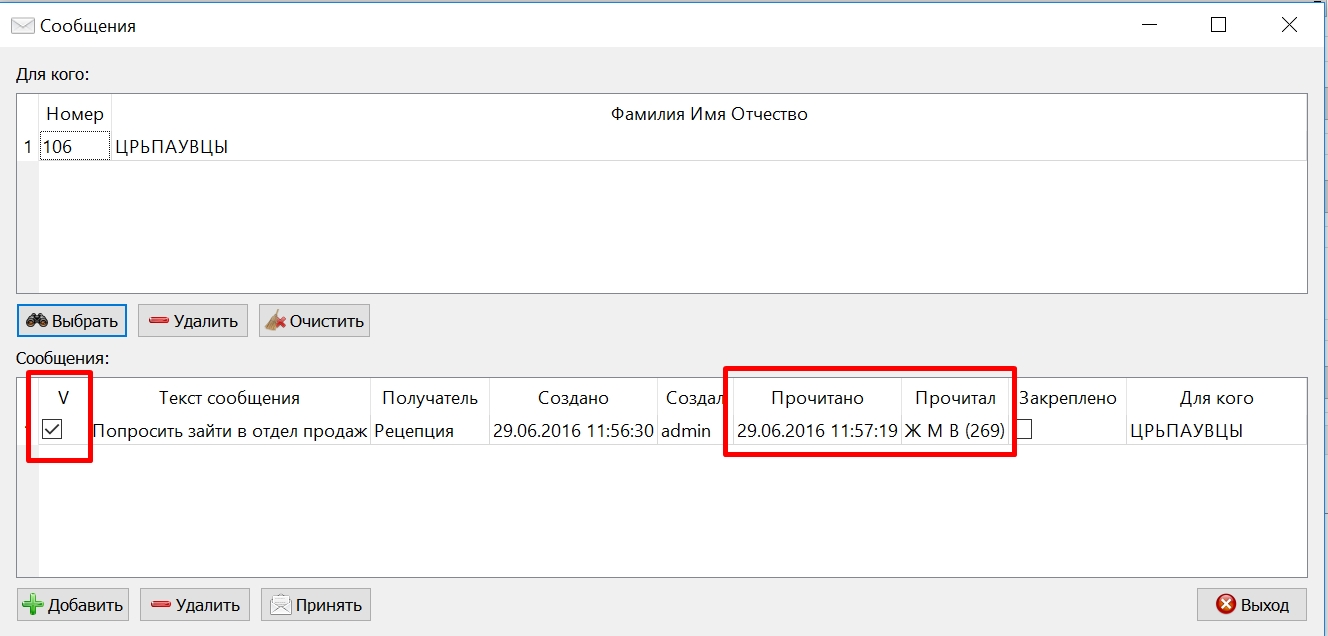Click the V column header
1328x636 pixels.
click(x=64, y=398)
